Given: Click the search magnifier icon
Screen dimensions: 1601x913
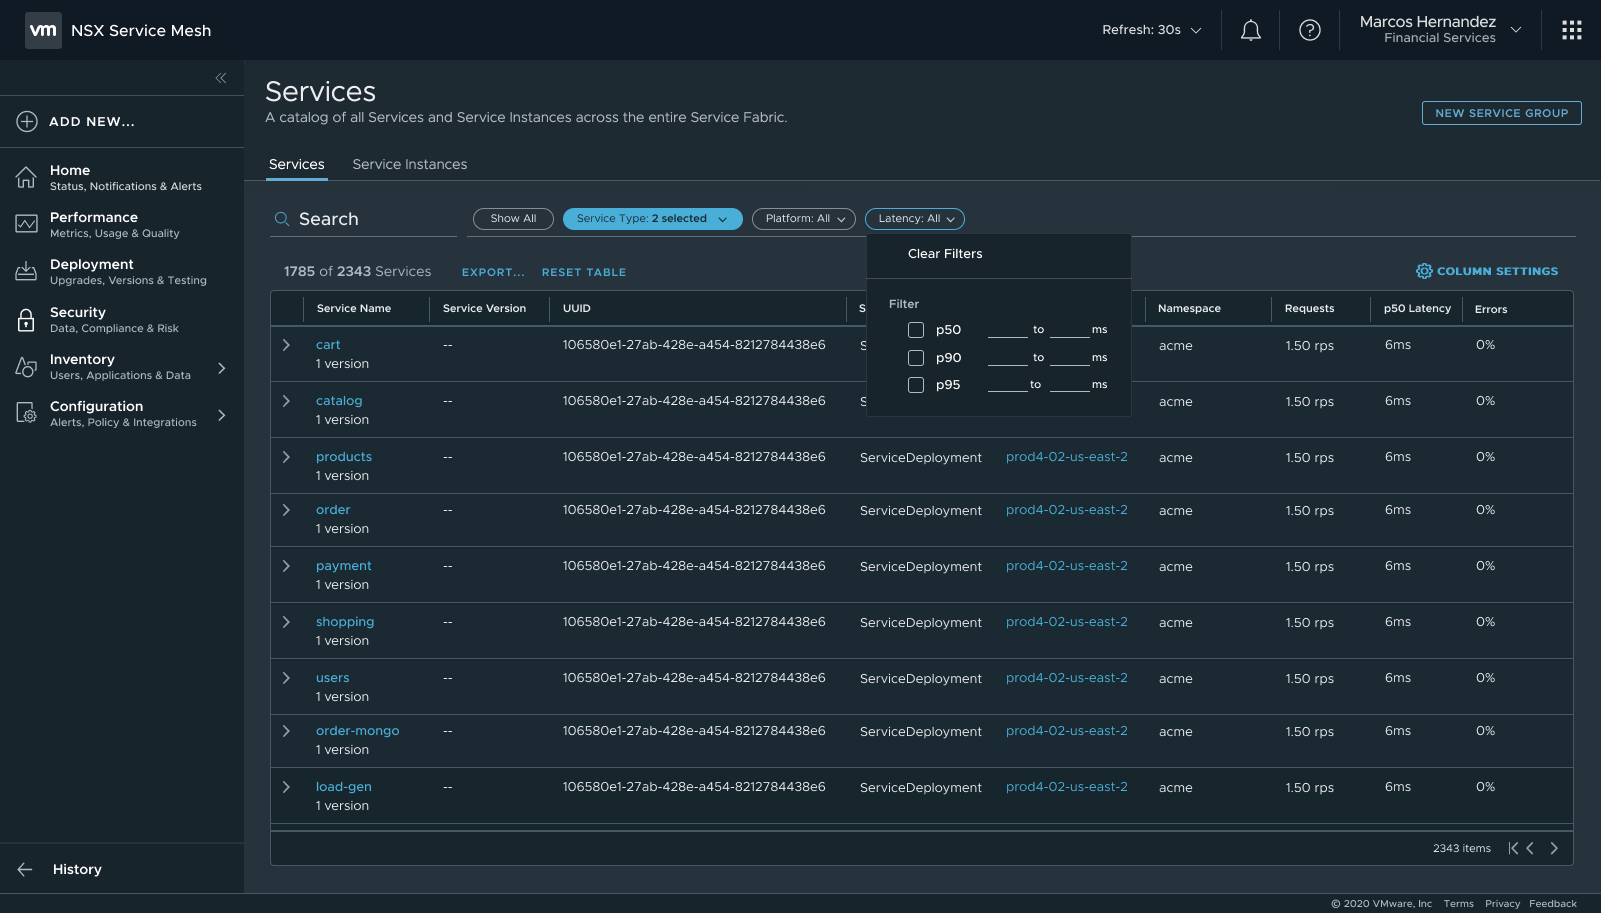Looking at the screenshot, I should (282, 219).
